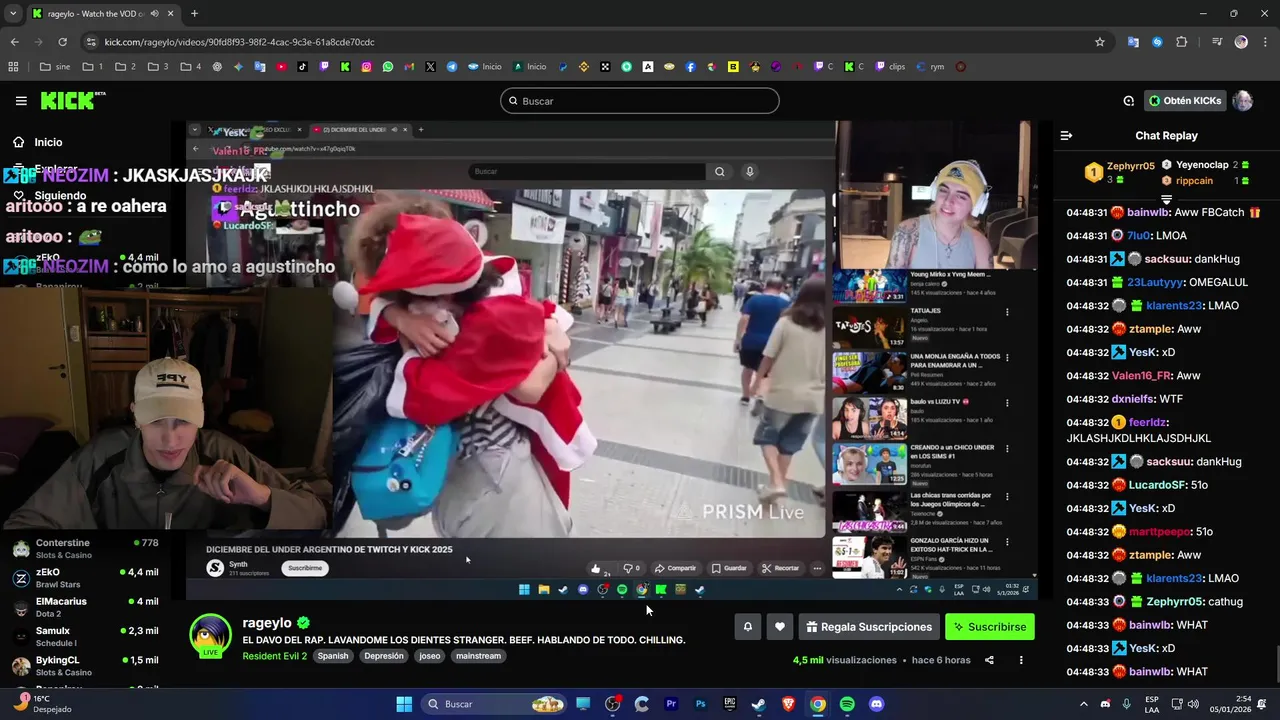Open Epic Games Launcher from the taskbar
Image resolution: width=1280 pixels, height=720 pixels.
tap(730, 704)
